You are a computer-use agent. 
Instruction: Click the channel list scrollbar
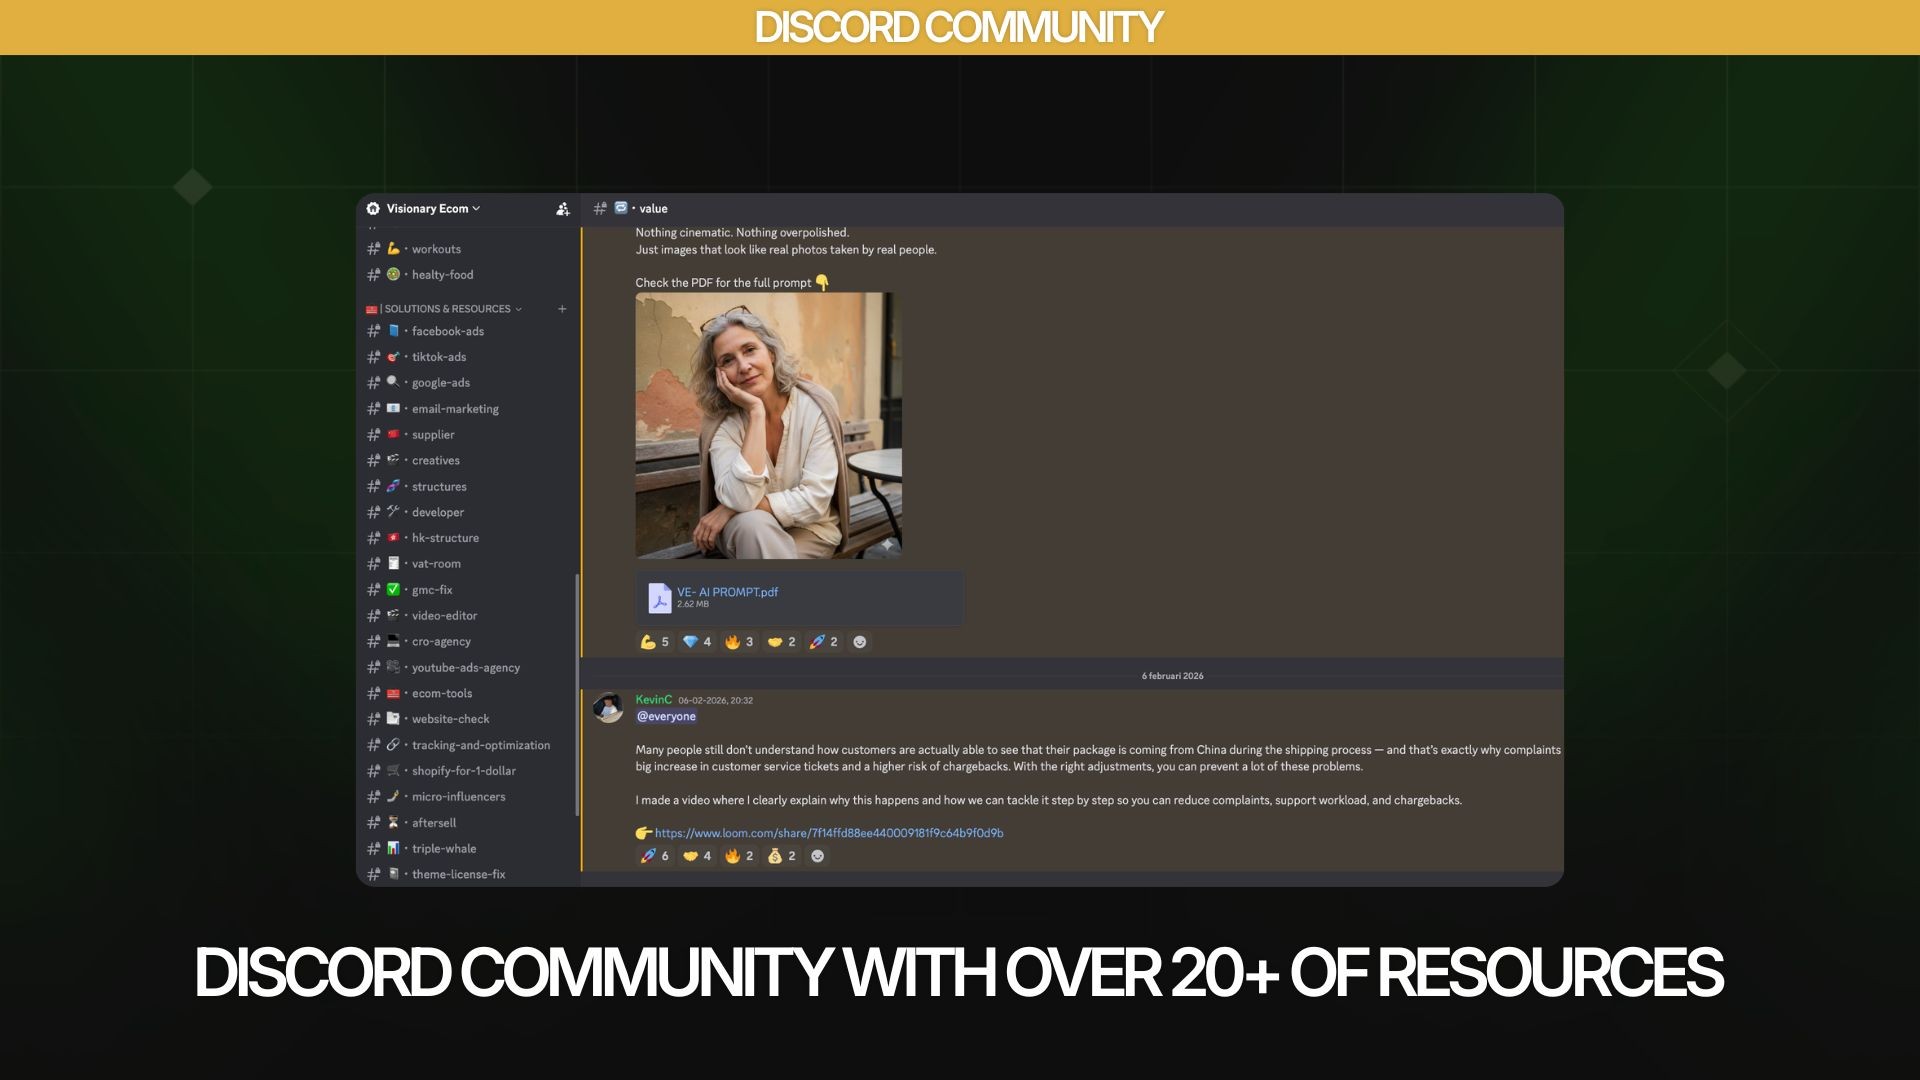point(577,695)
